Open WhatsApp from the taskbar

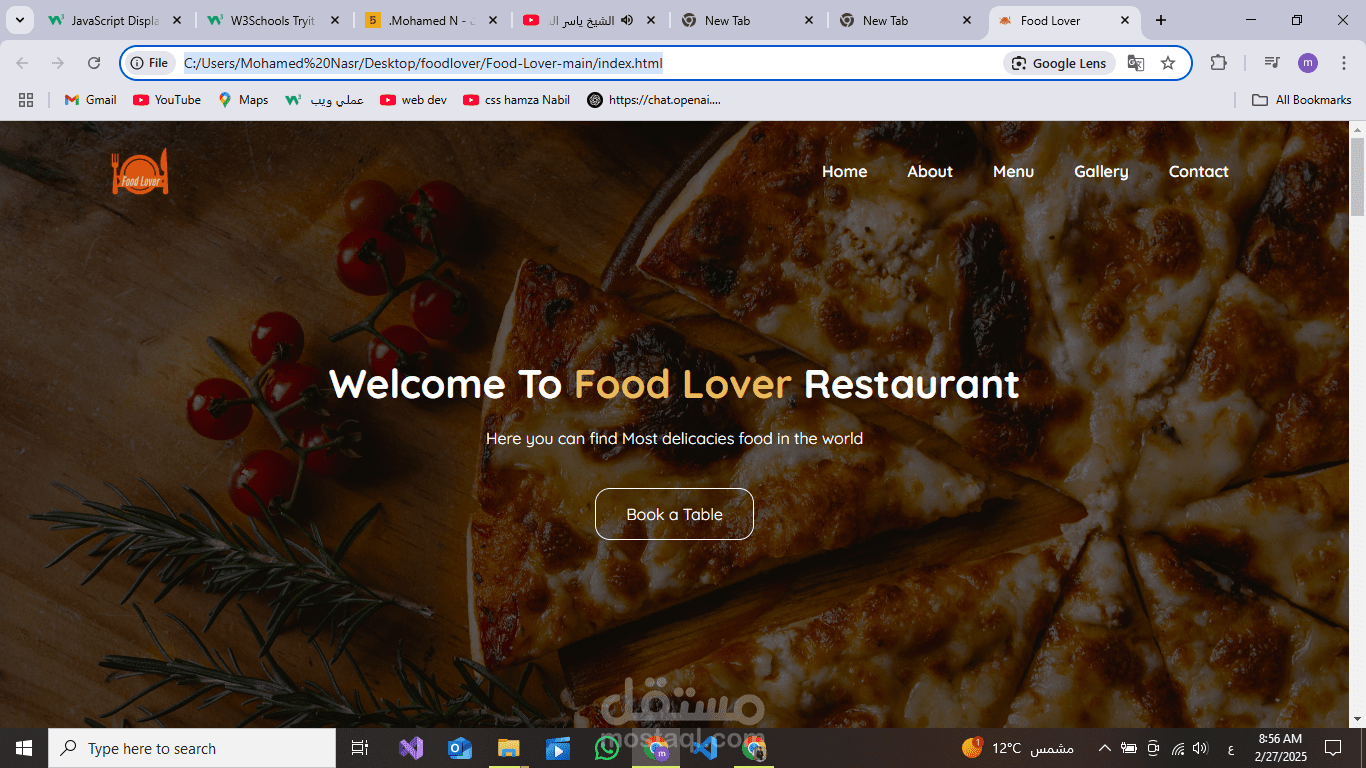[606, 748]
